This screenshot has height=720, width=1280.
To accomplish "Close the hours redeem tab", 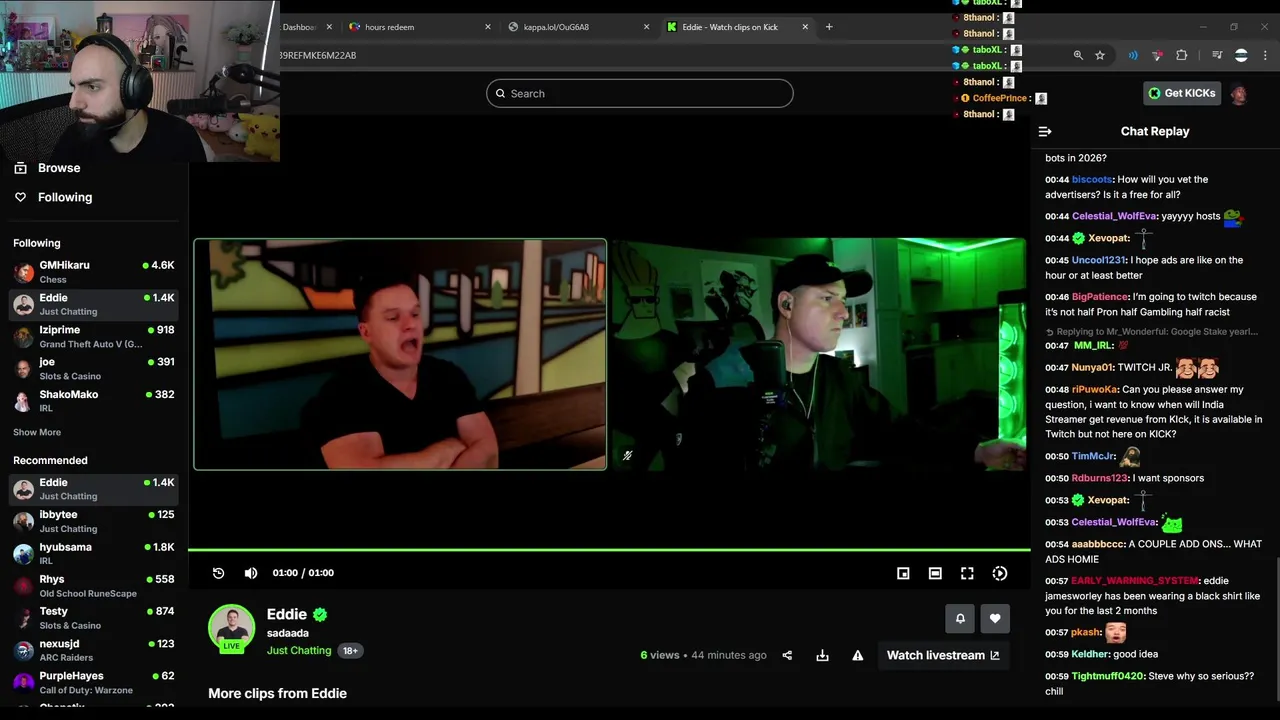I will (x=488, y=27).
